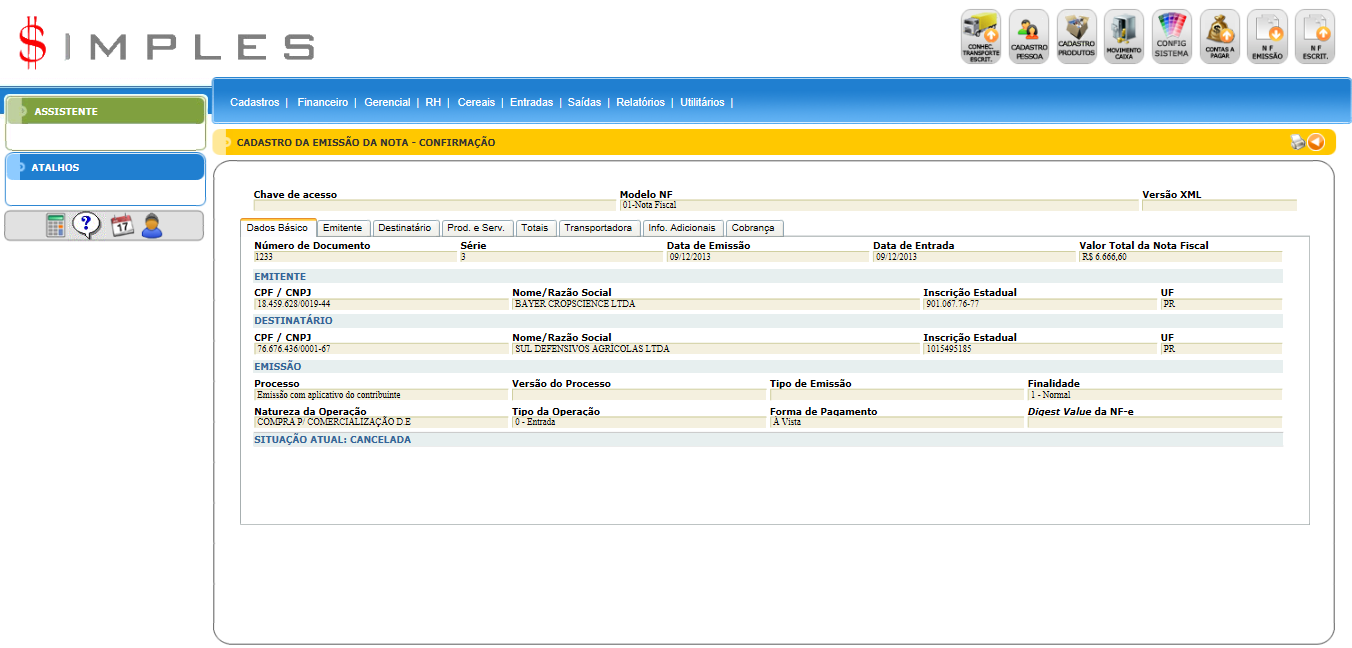Expand the Atalhos panel
The height and width of the screenshot is (648, 1352).
[105, 167]
